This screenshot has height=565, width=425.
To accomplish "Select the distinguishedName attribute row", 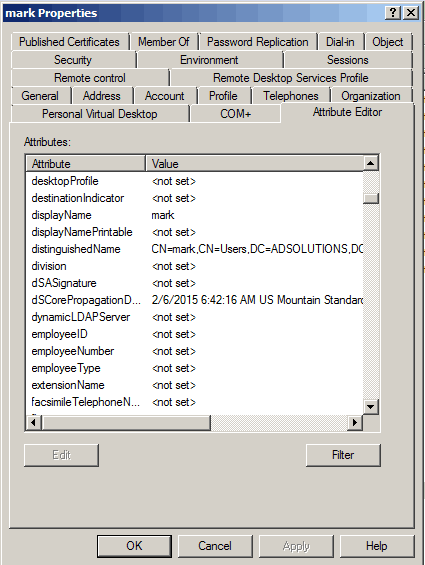I will (x=195, y=249).
